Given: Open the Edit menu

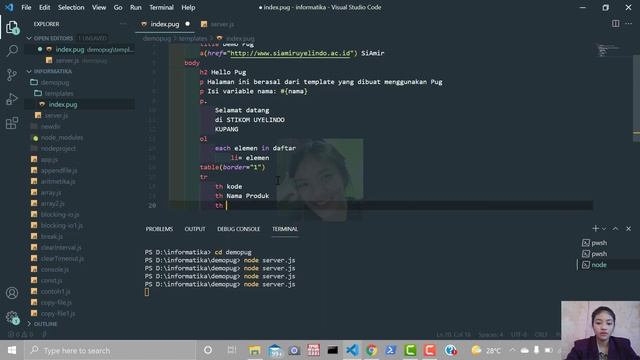Looking at the screenshot, I should (x=44, y=7).
